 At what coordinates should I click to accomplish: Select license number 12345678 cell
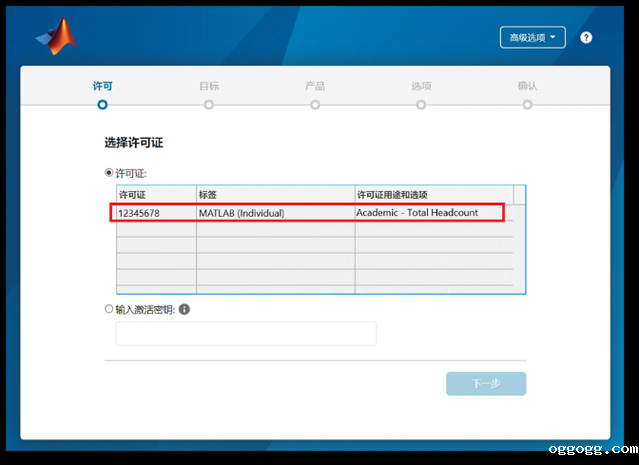pos(156,213)
